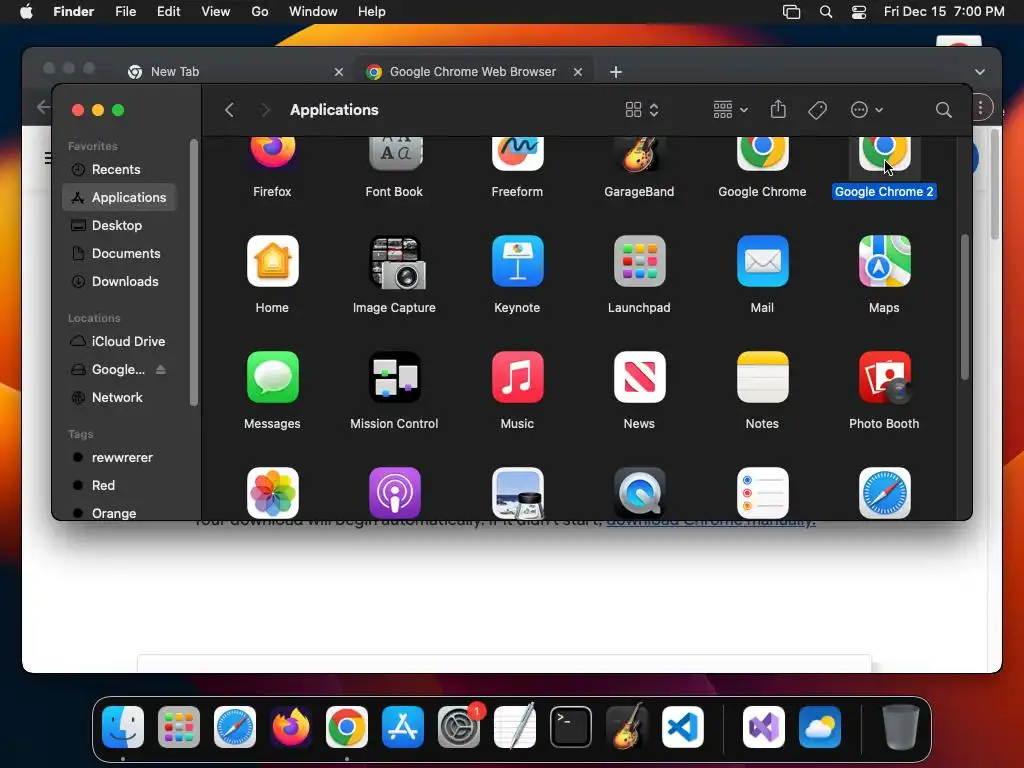1024x768 pixels.
Task: Open the View menu
Action: tap(216, 12)
